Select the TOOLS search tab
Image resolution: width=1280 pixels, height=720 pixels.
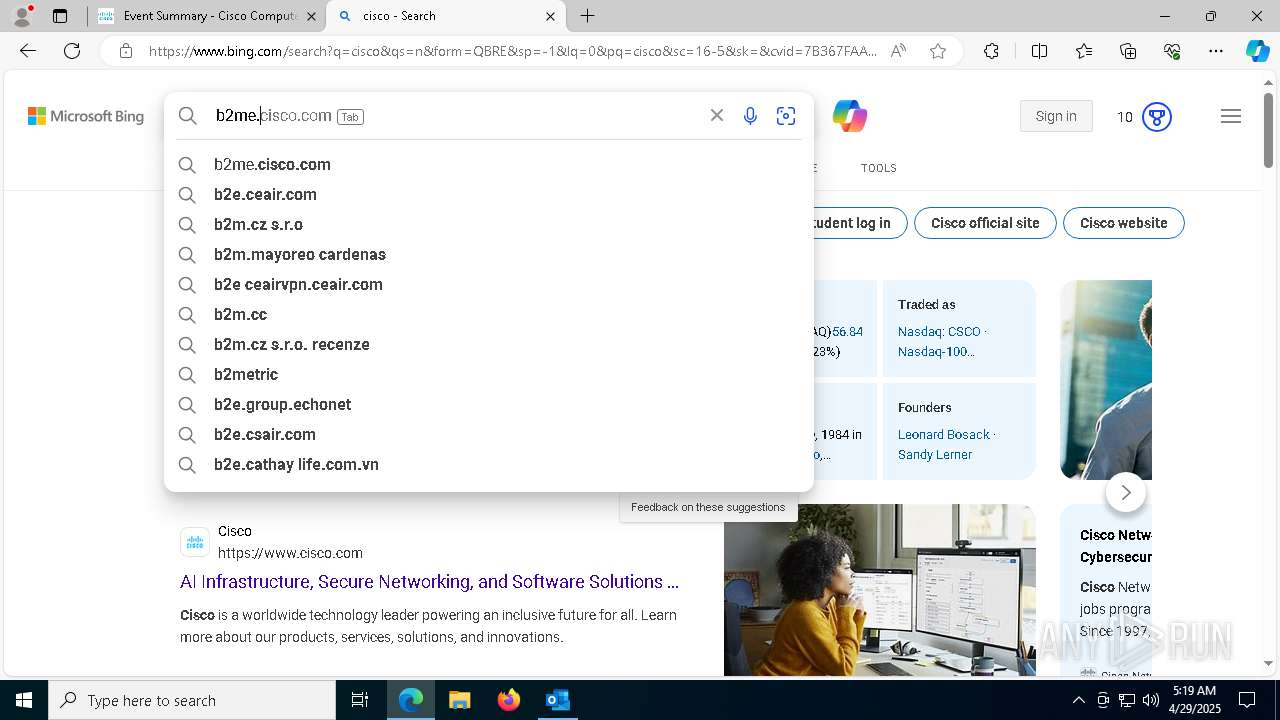point(879,168)
